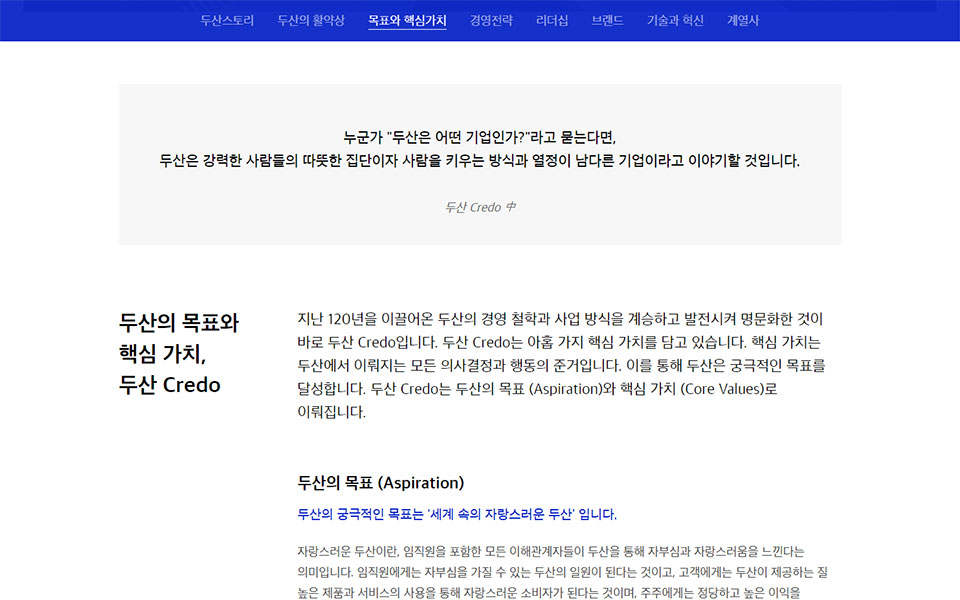Click the italic 두산 Credo 中 caption
Viewport: 960px width, 600px height.
pyautogui.click(x=480, y=207)
